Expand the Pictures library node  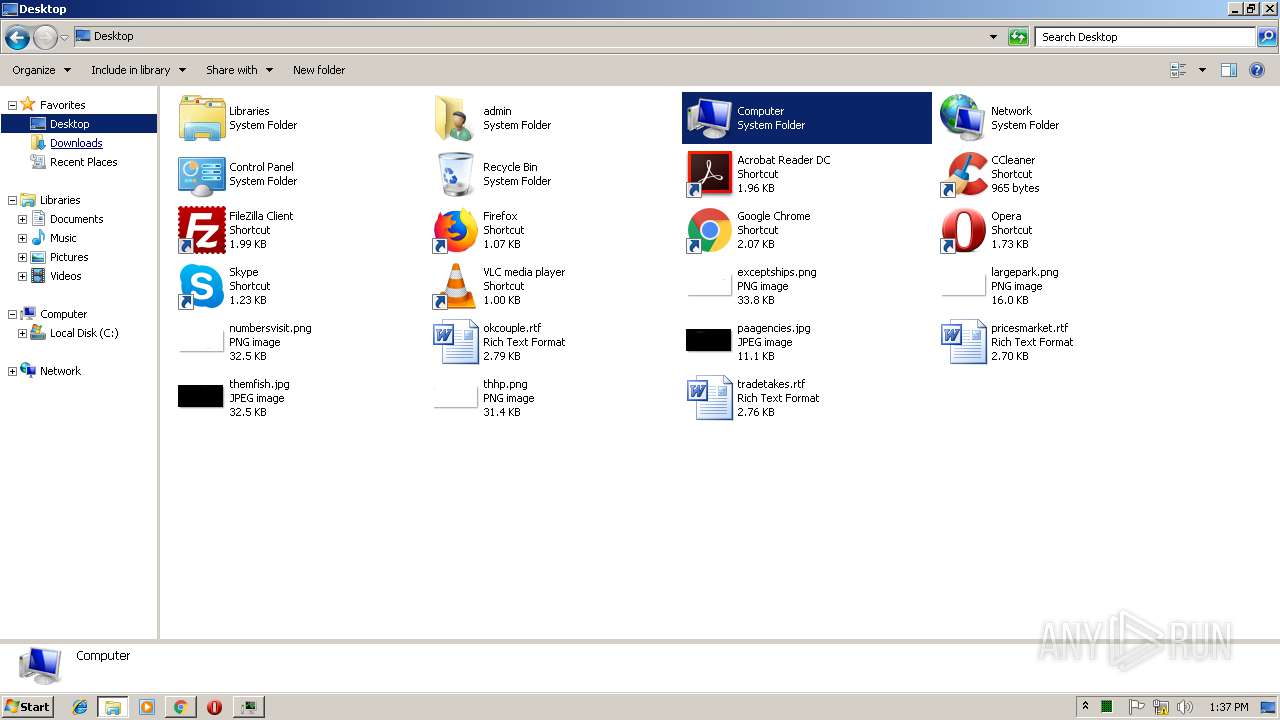pyautogui.click(x=22, y=257)
